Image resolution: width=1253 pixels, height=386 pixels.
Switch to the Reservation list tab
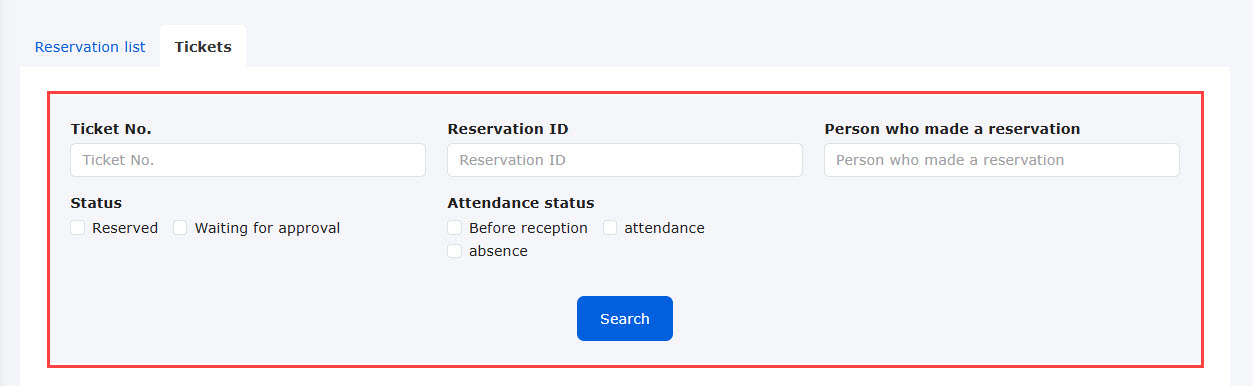(x=90, y=47)
